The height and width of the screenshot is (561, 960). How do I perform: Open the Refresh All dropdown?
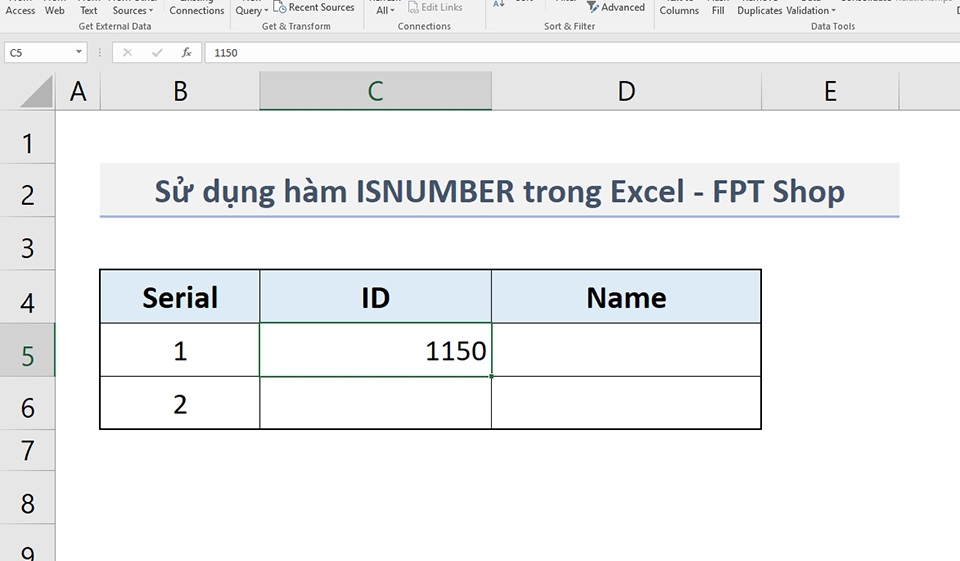click(x=385, y=10)
